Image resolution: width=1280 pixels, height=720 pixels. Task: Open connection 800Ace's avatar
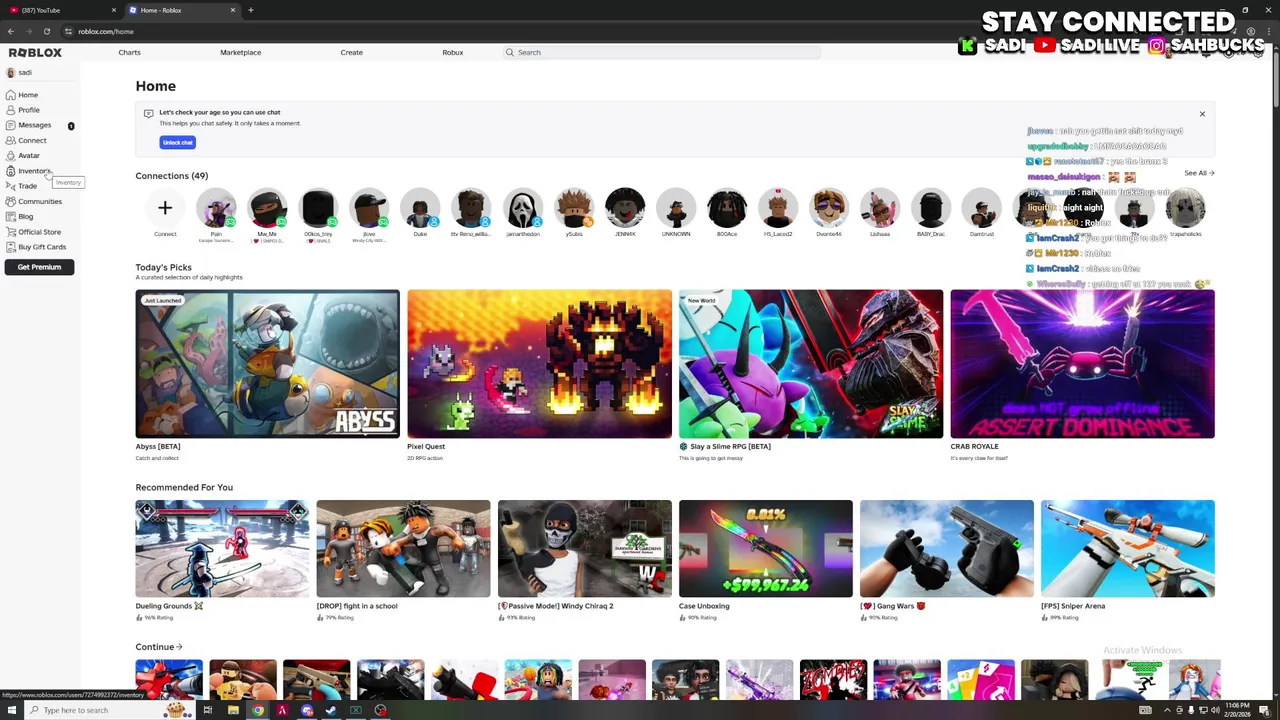pos(727,208)
